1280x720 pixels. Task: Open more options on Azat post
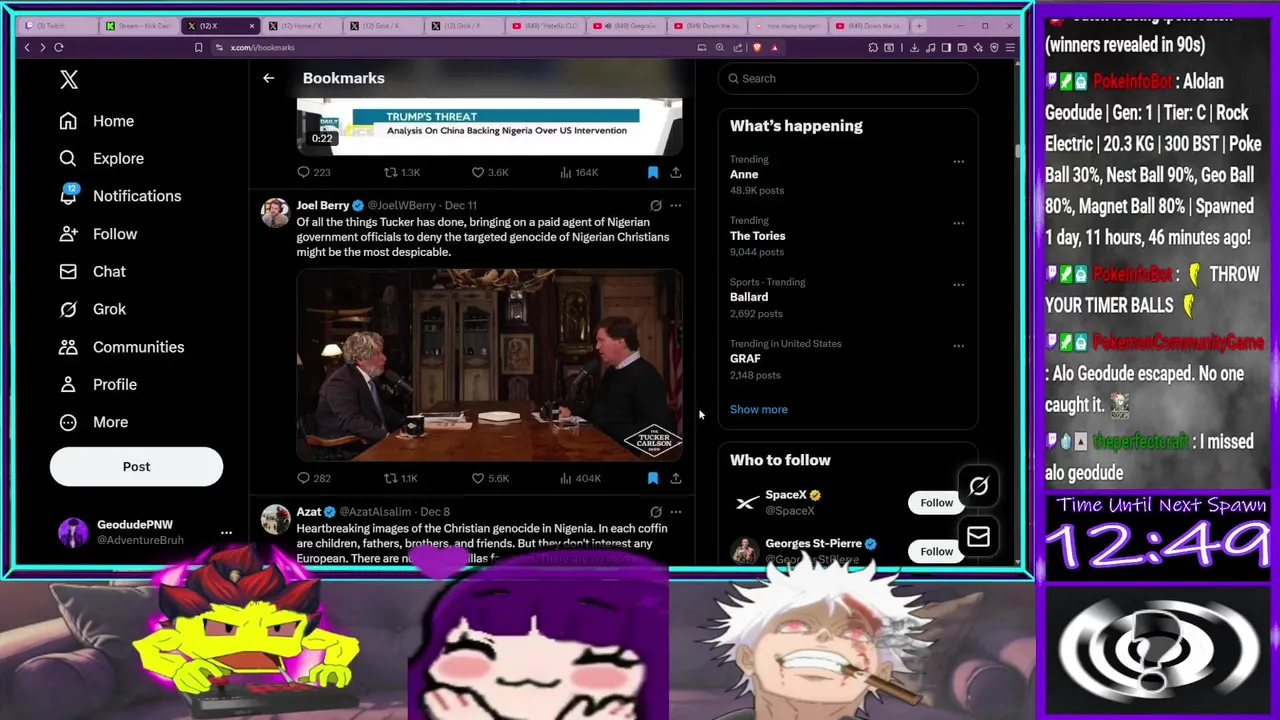[676, 512]
